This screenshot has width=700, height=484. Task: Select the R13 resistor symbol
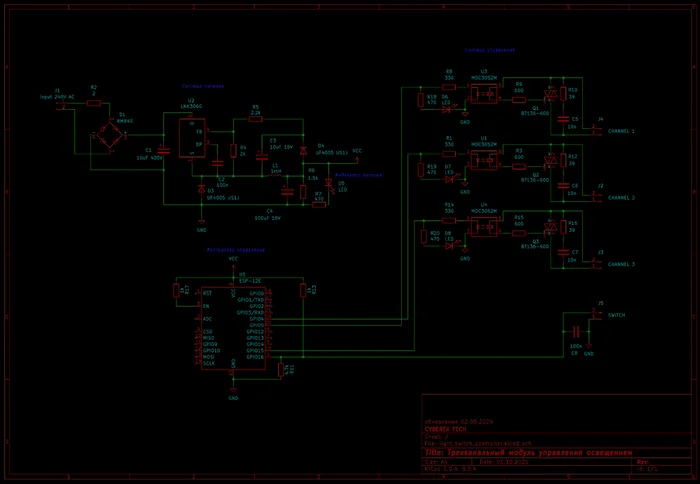[x=303, y=290]
